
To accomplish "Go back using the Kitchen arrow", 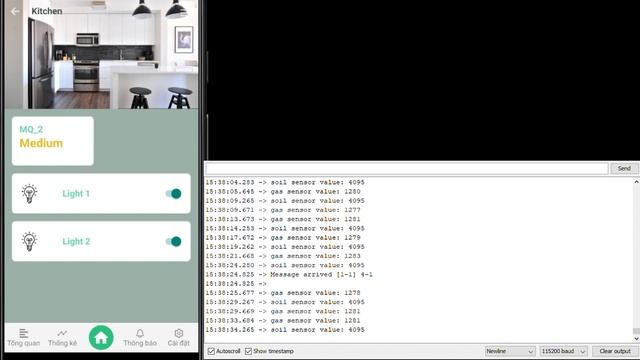I will tap(16, 11).
